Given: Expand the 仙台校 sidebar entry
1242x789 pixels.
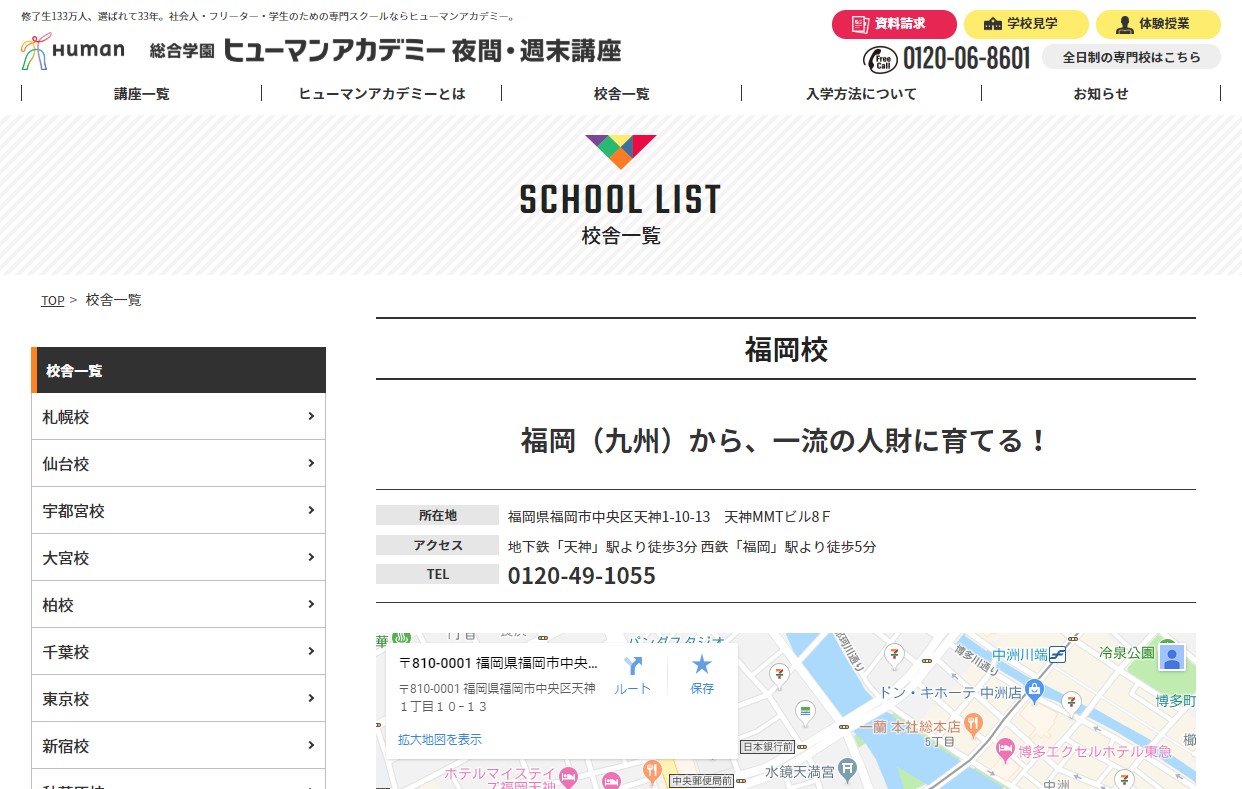Looking at the screenshot, I should pos(178,464).
